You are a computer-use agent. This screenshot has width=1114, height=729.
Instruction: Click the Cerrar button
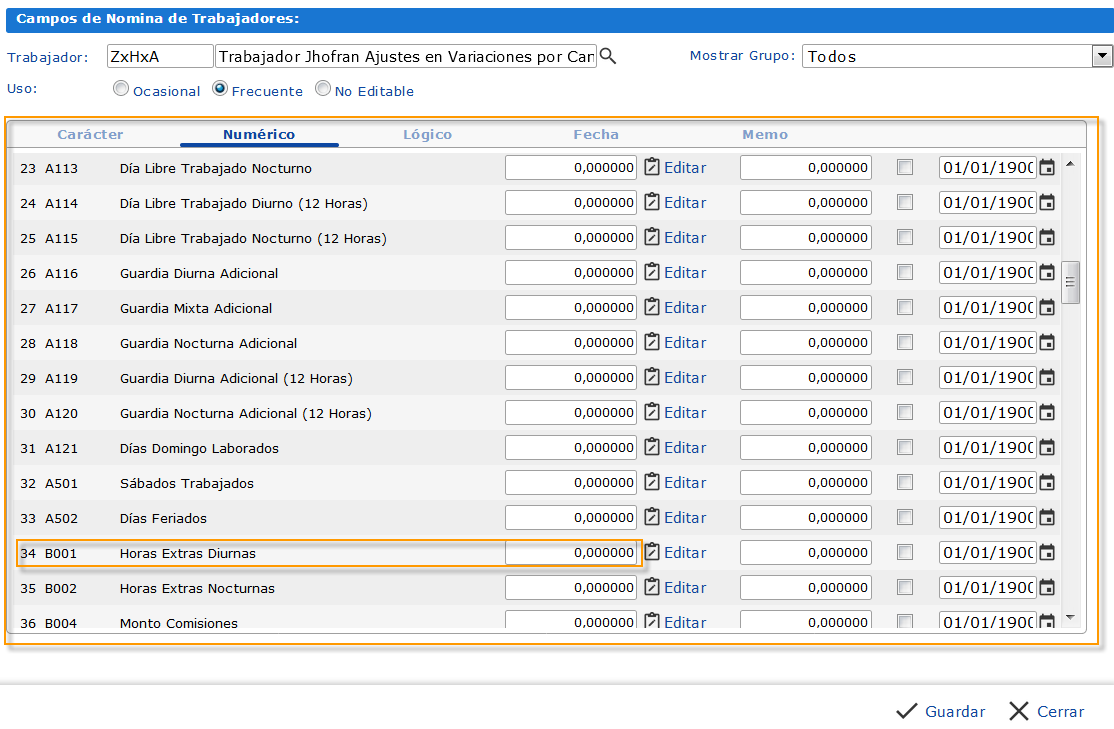pos(1047,712)
